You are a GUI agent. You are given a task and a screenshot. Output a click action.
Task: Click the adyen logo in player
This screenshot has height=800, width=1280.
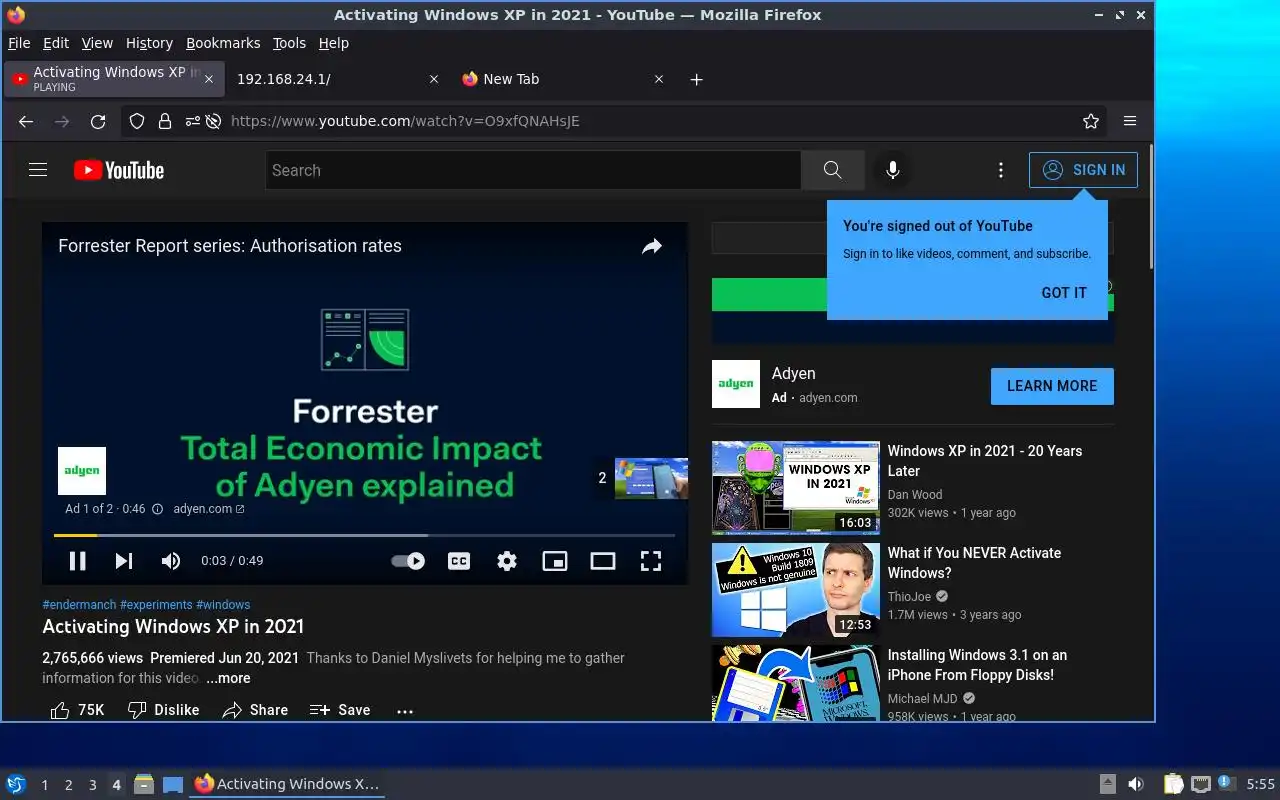(82, 471)
